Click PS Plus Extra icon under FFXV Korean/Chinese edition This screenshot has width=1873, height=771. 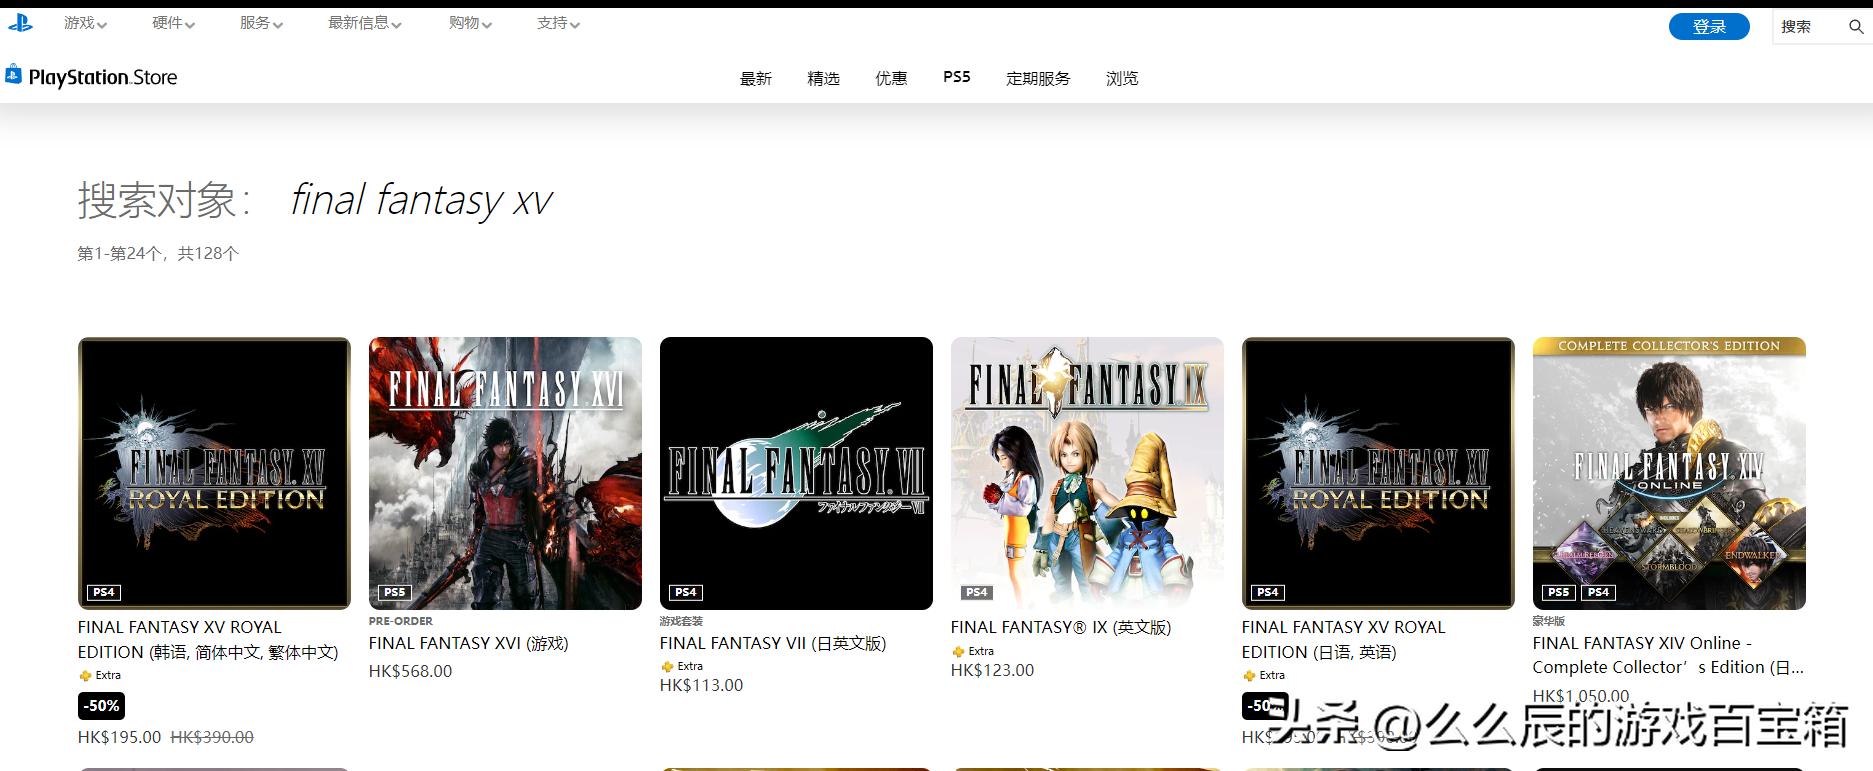pos(85,675)
